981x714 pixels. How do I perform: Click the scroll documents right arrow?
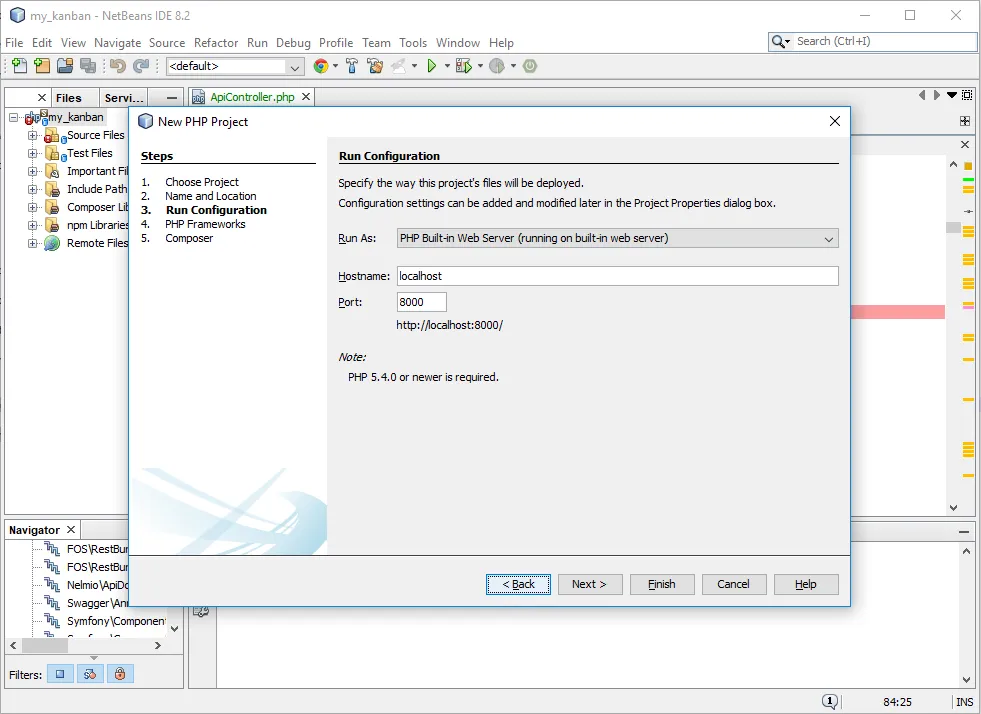(x=937, y=95)
